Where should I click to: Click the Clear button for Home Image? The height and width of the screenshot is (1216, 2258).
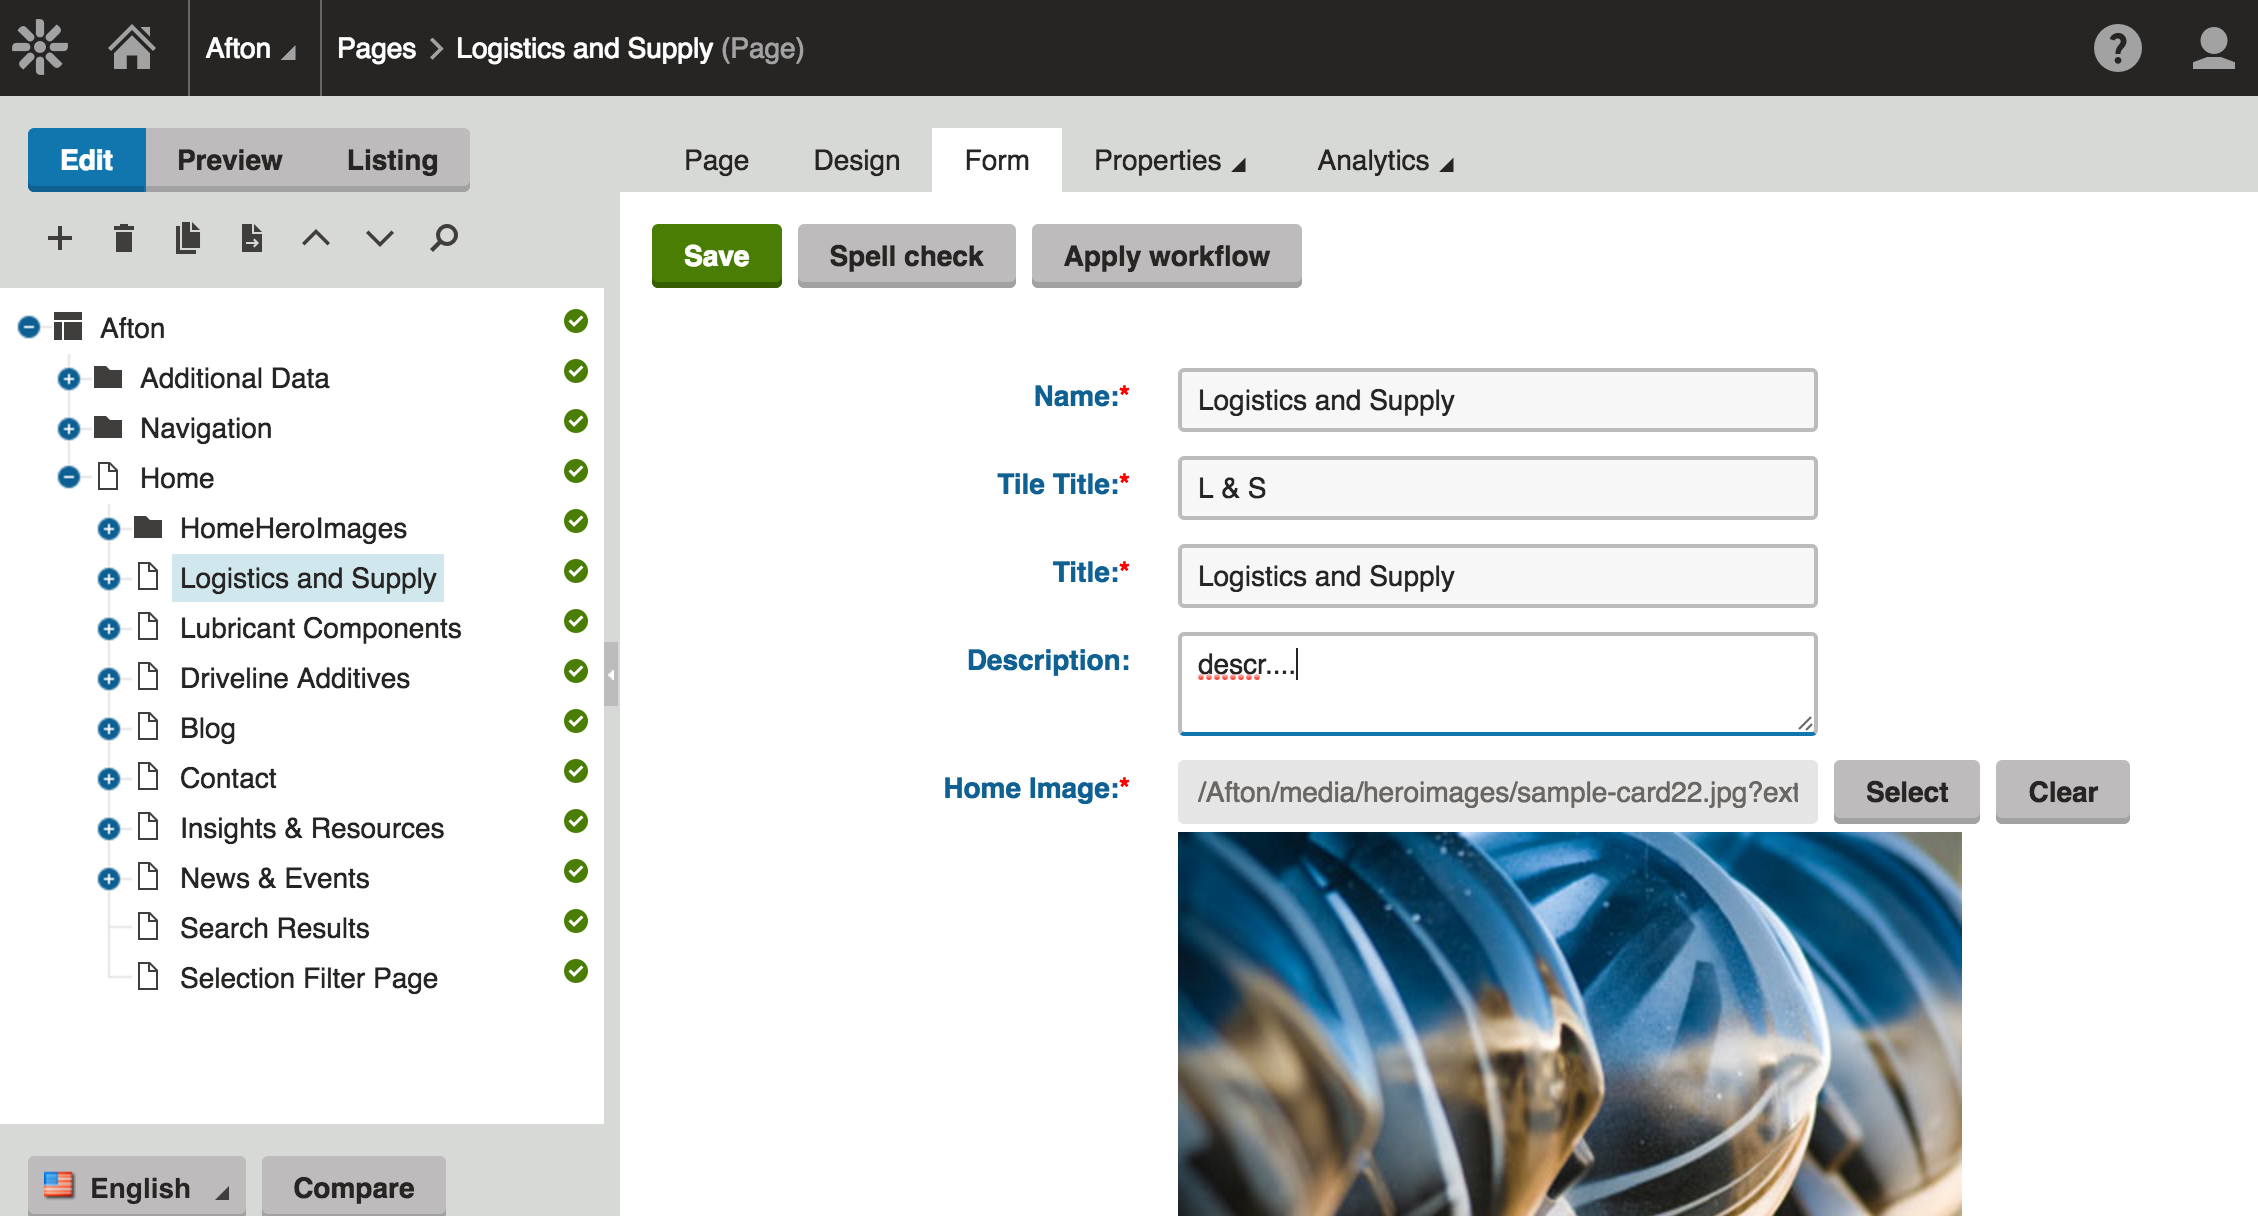2061,792
